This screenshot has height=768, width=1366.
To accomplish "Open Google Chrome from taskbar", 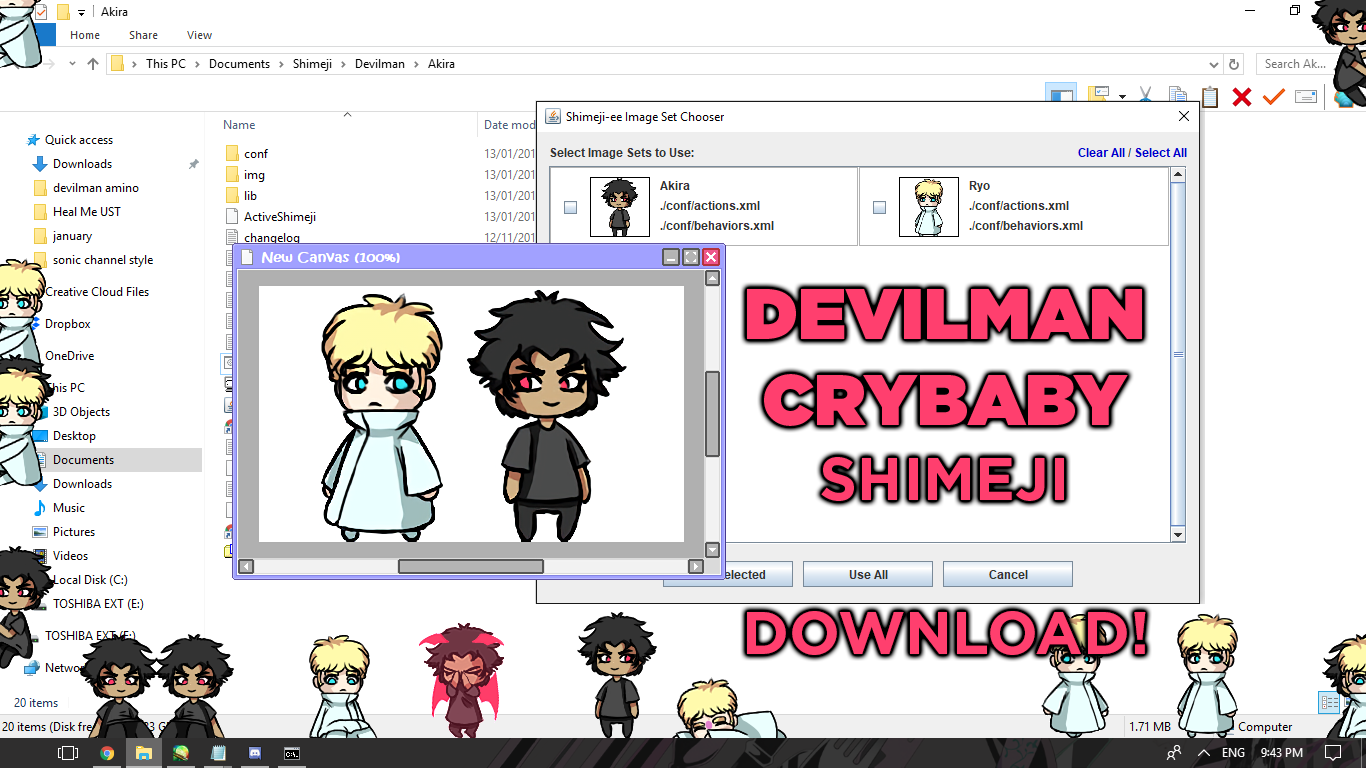I will click(x=107, y=753).
